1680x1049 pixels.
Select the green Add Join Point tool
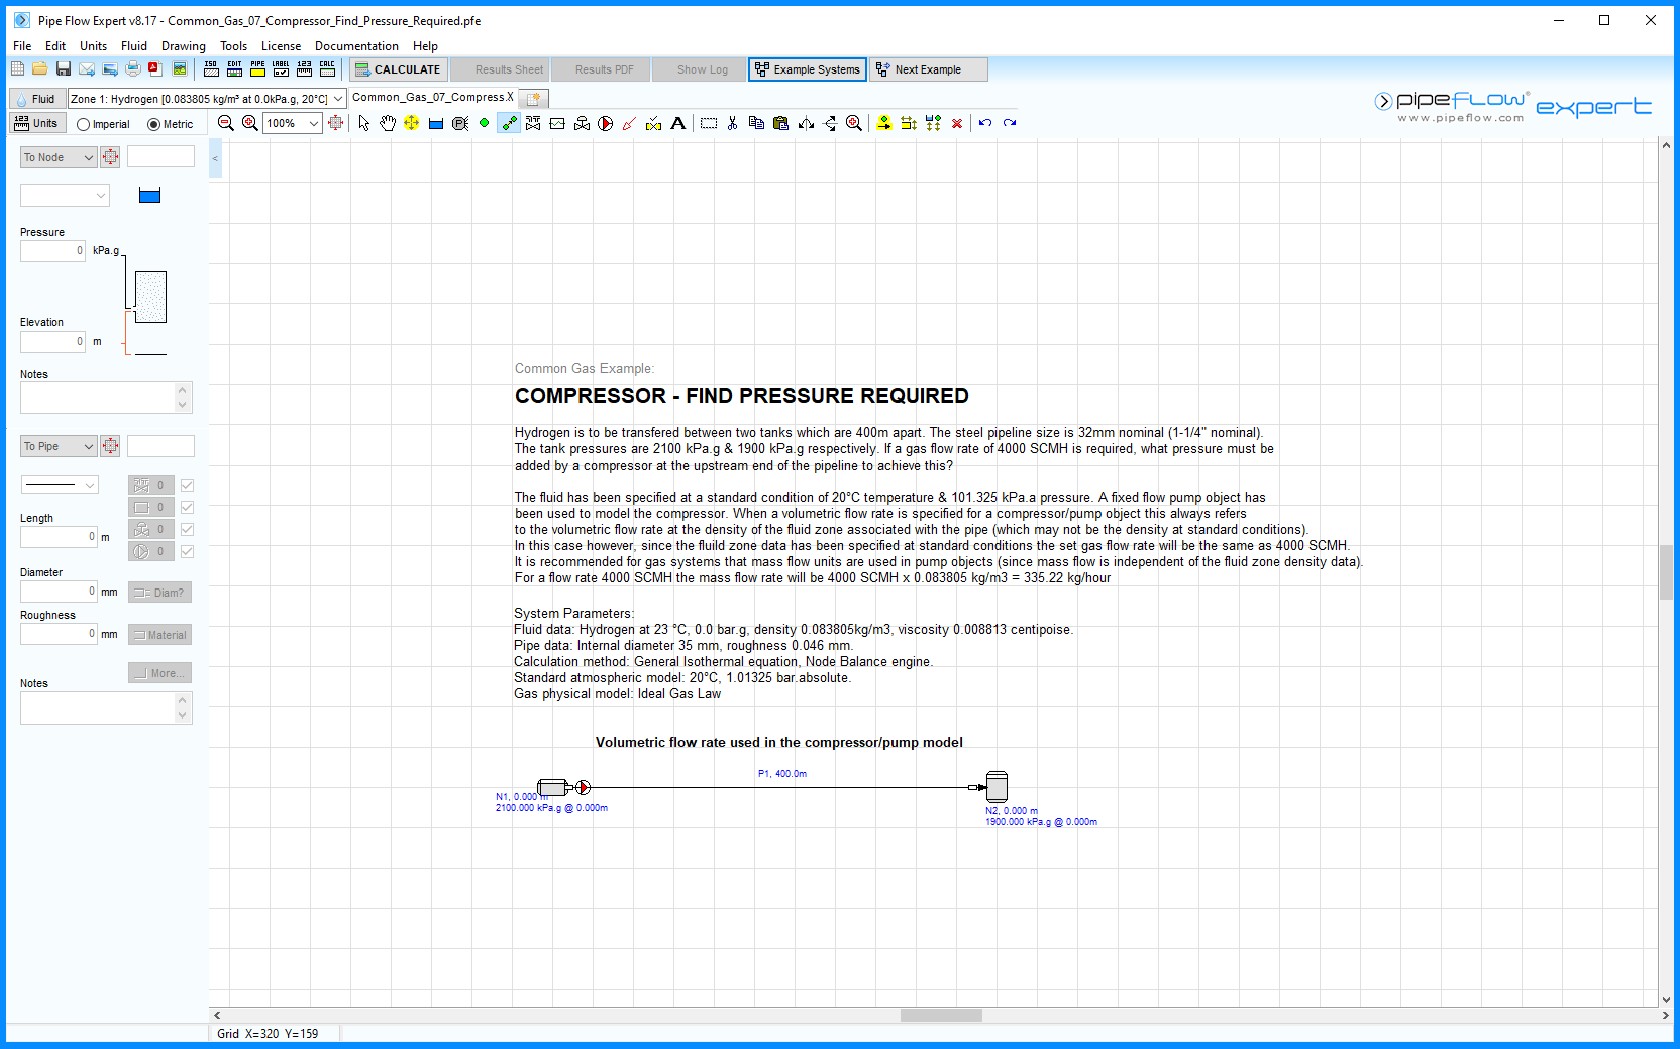point(484,123)
